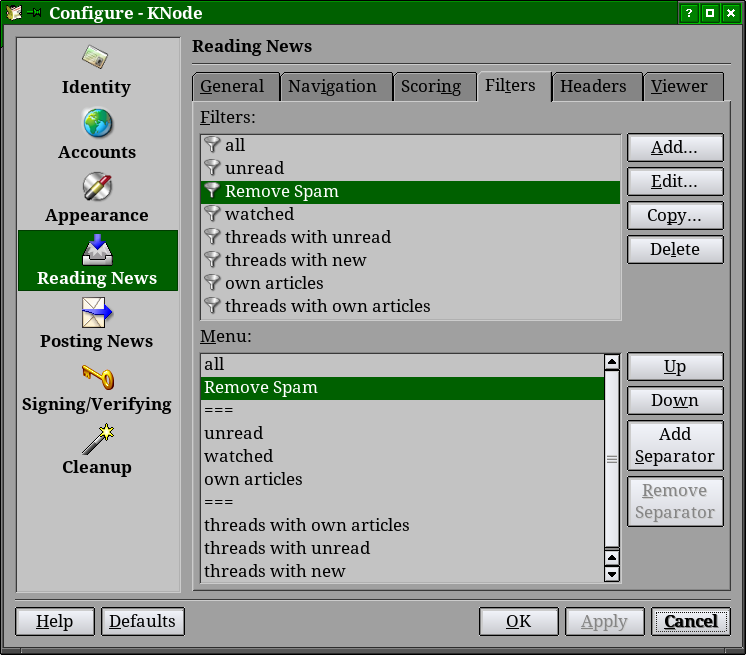
Task: Cancel the configuration dialog
Action: point(691,621)
